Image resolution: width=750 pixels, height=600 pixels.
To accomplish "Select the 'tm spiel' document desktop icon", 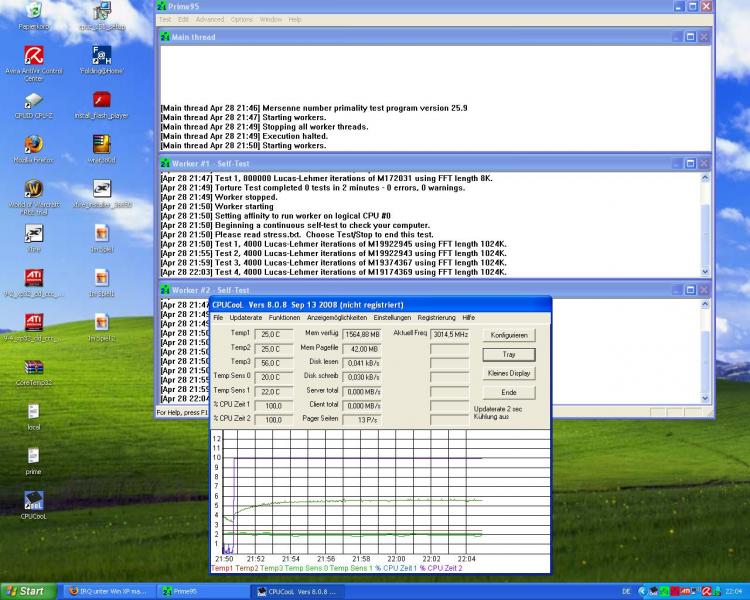I will point(101,233).
